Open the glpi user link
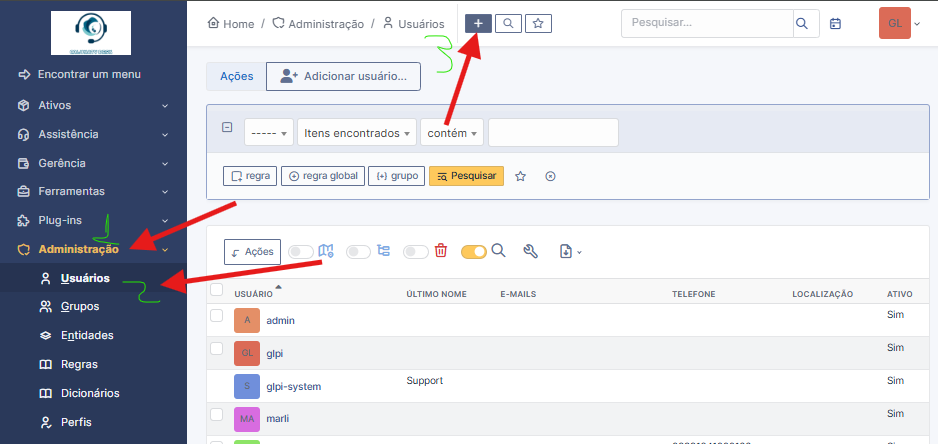The image size is (938, 444). coord(275,354)
